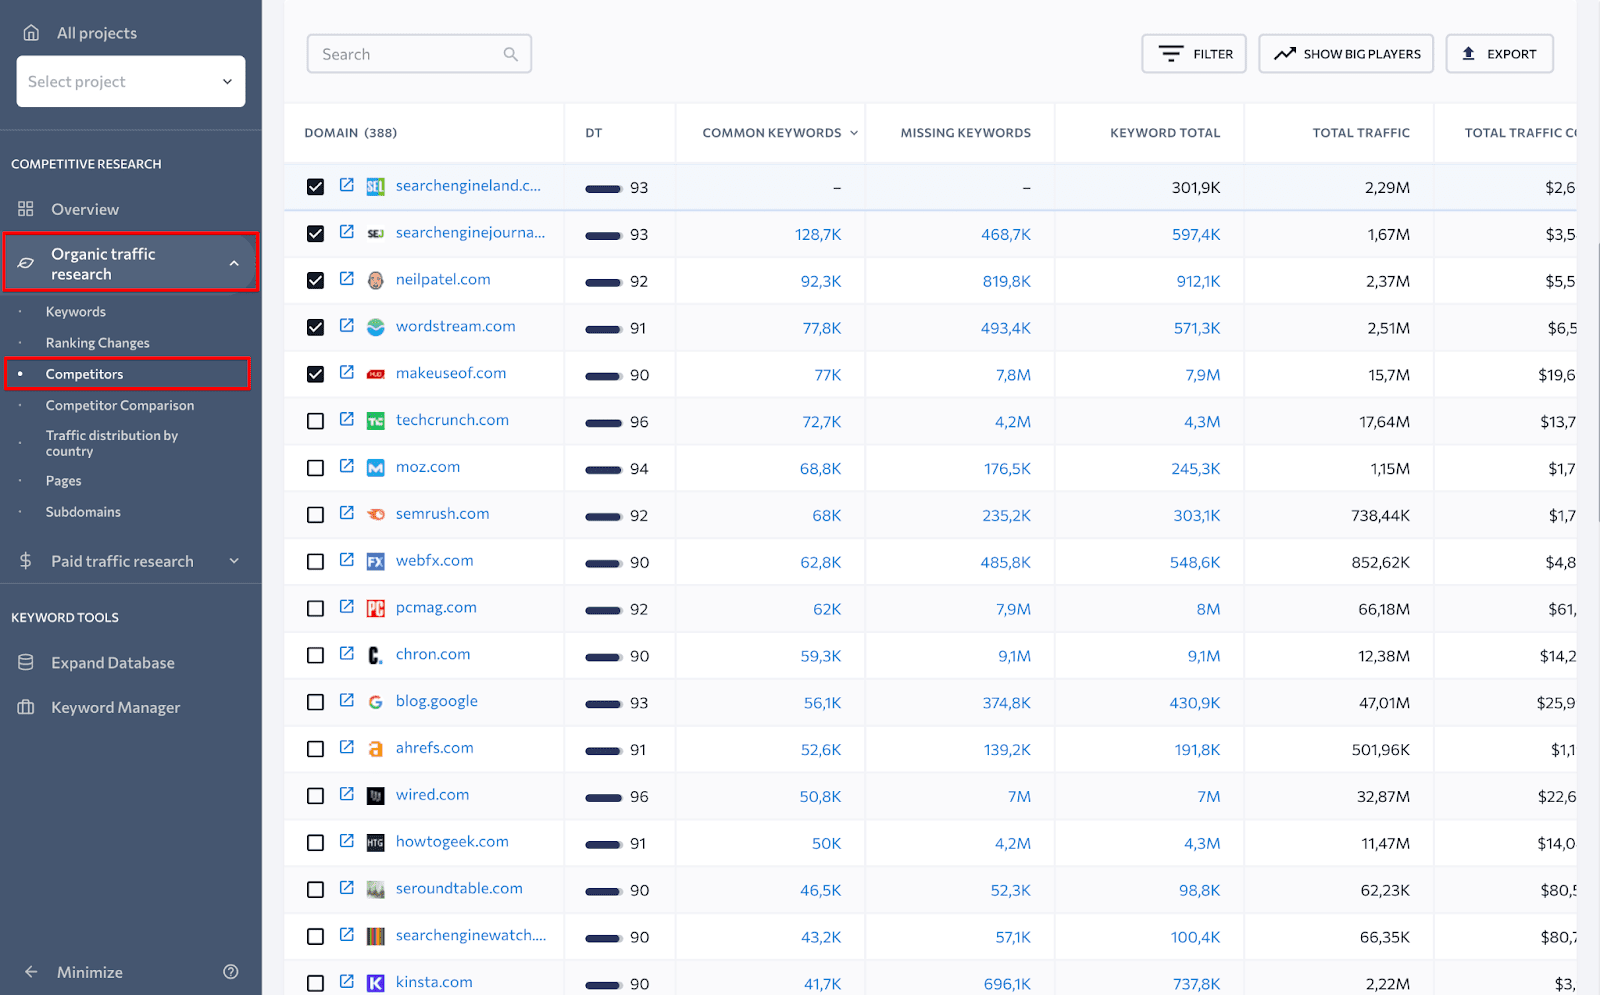Screen dimensions: 1600x995
Task: Check the semrush.com checkbox
Action: (316, 515)
